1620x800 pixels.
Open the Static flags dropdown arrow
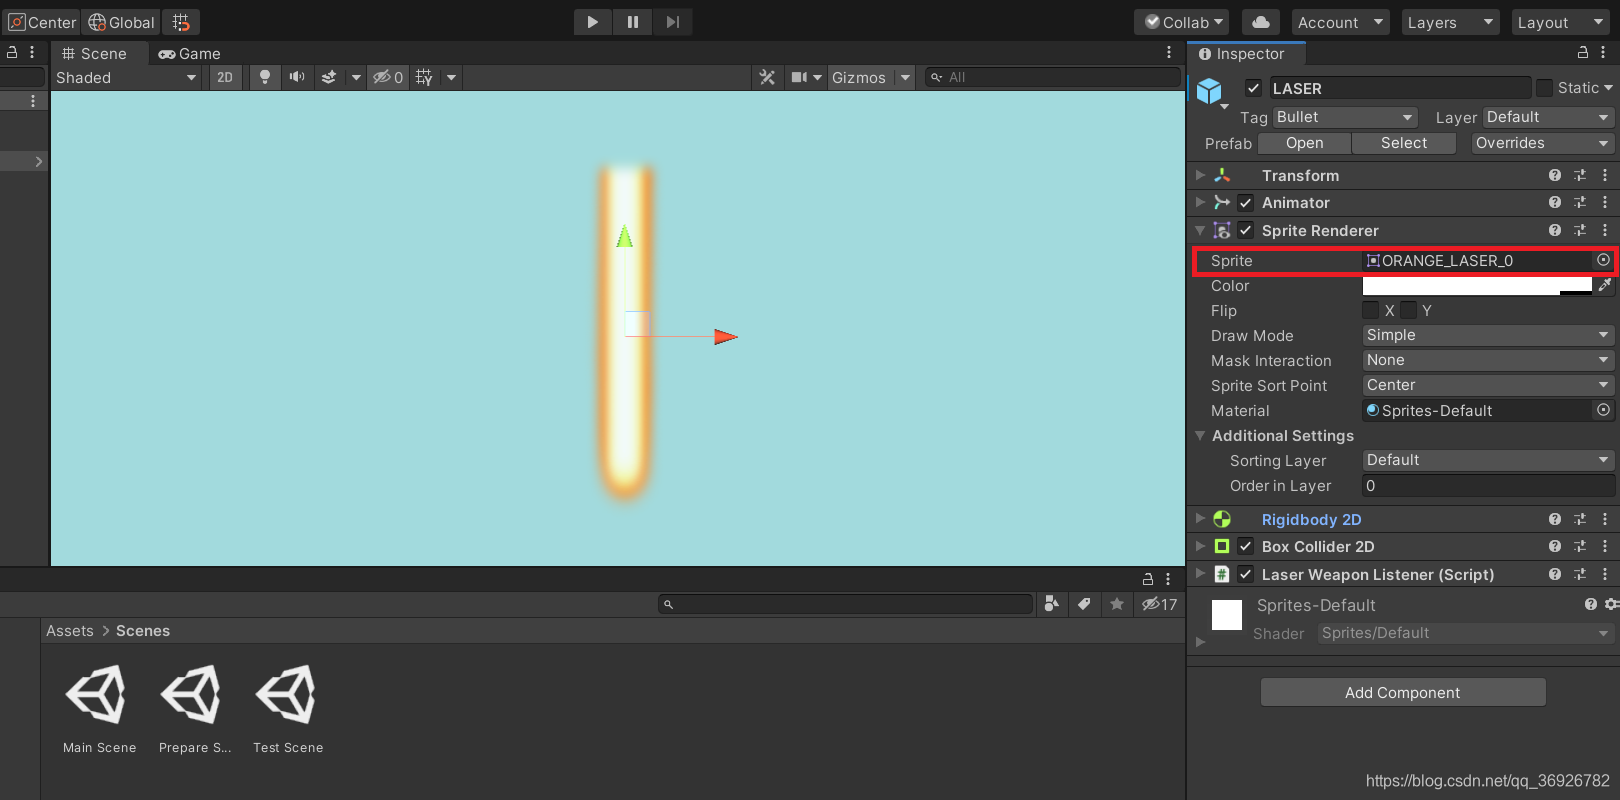[x=1608, y=88]
